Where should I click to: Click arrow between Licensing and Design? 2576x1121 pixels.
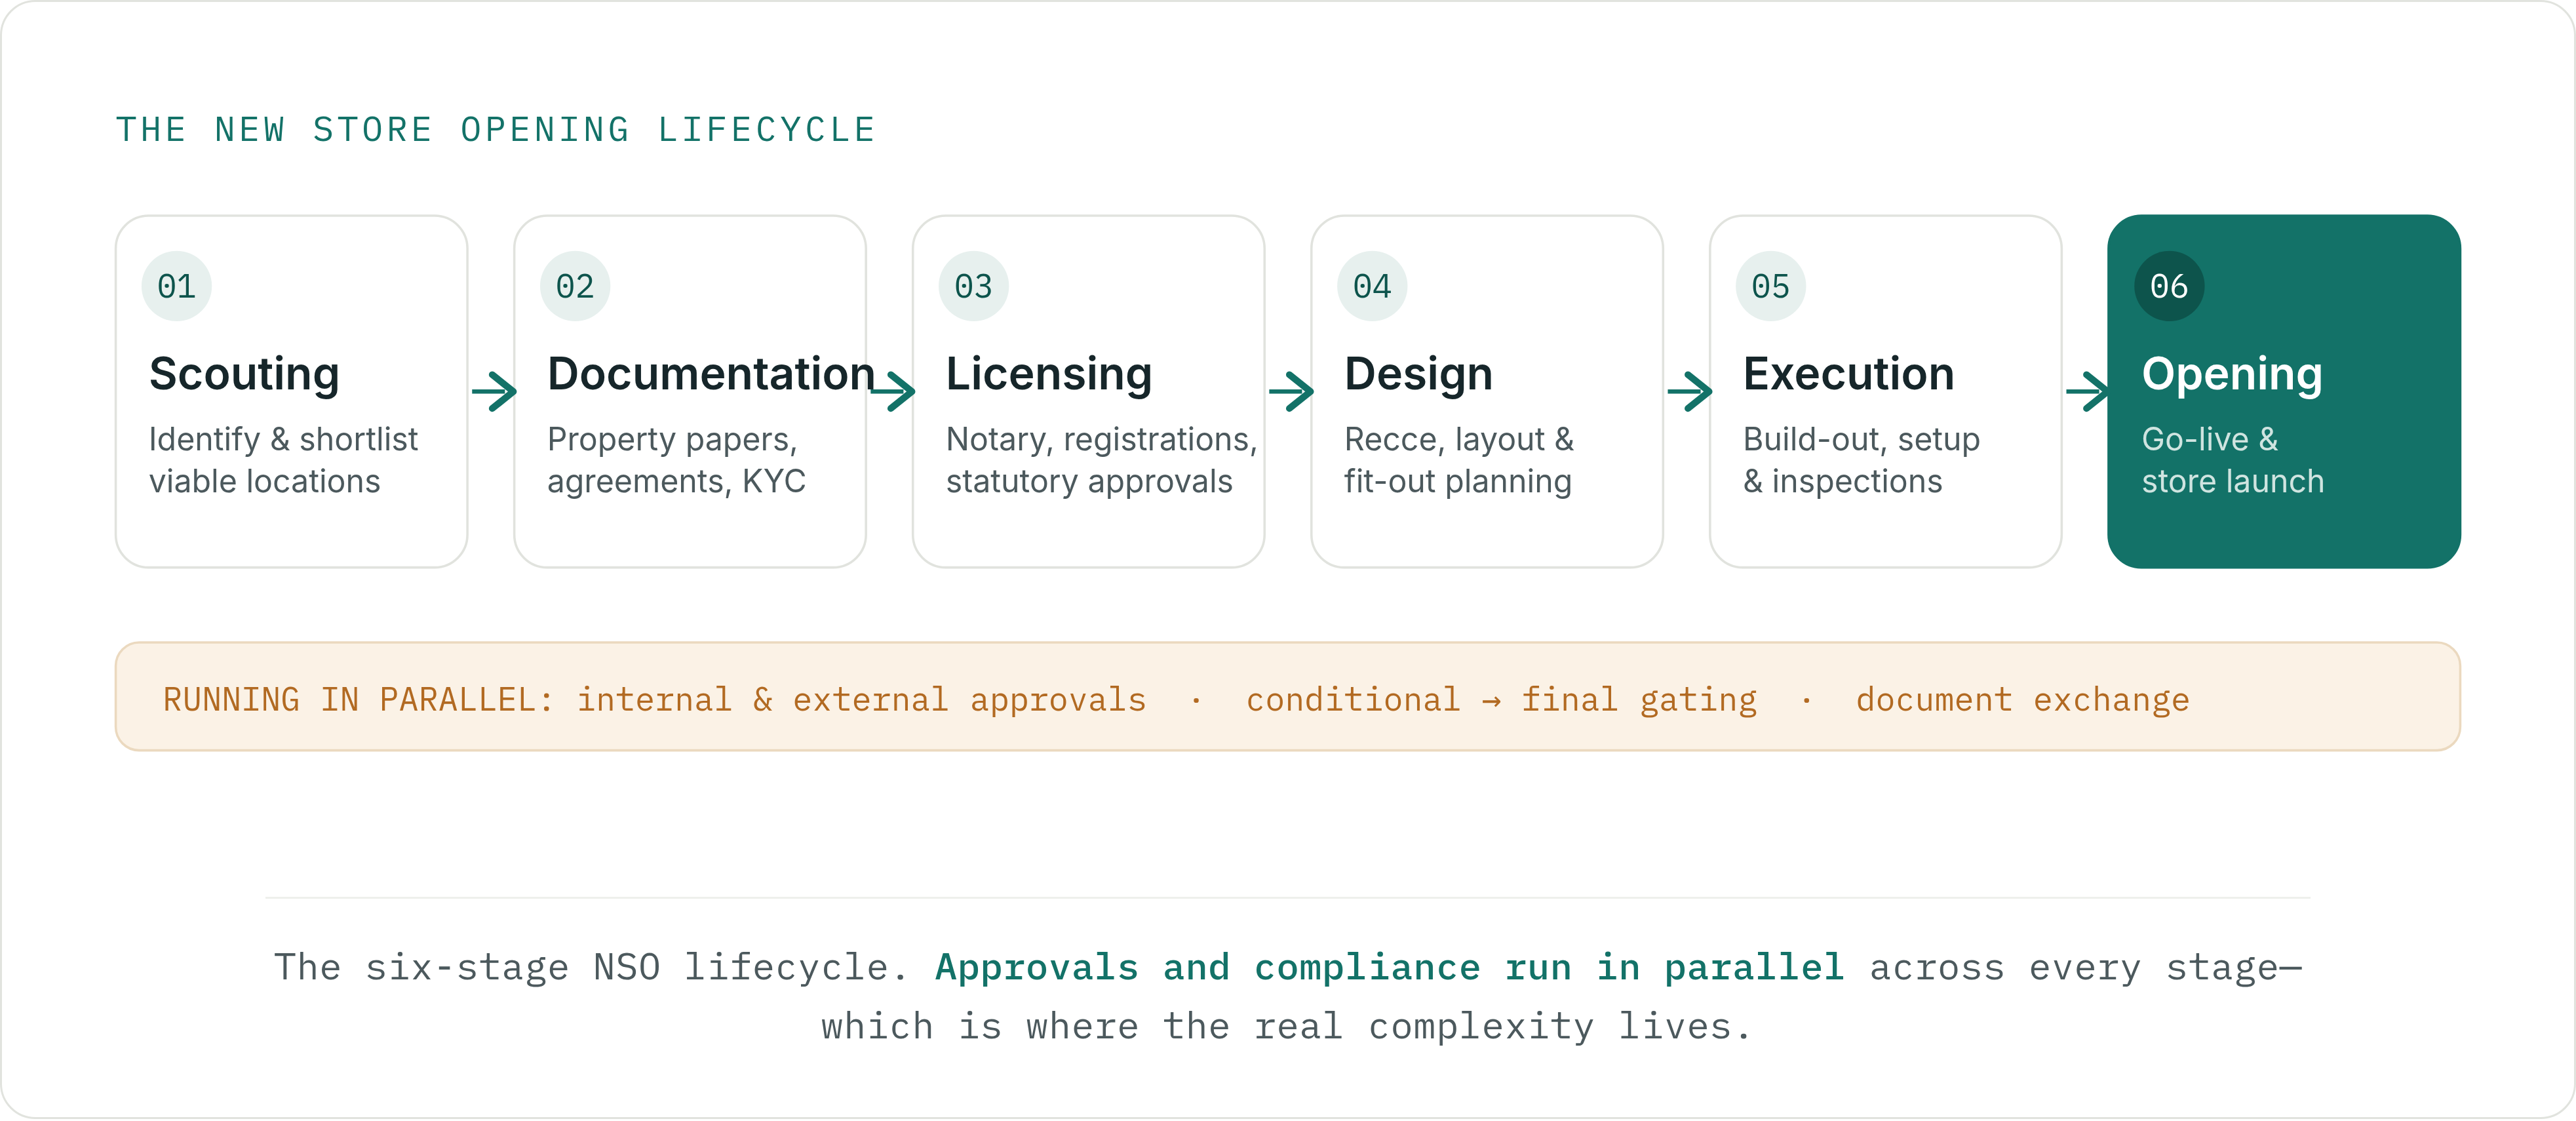tap(1291, 391)
